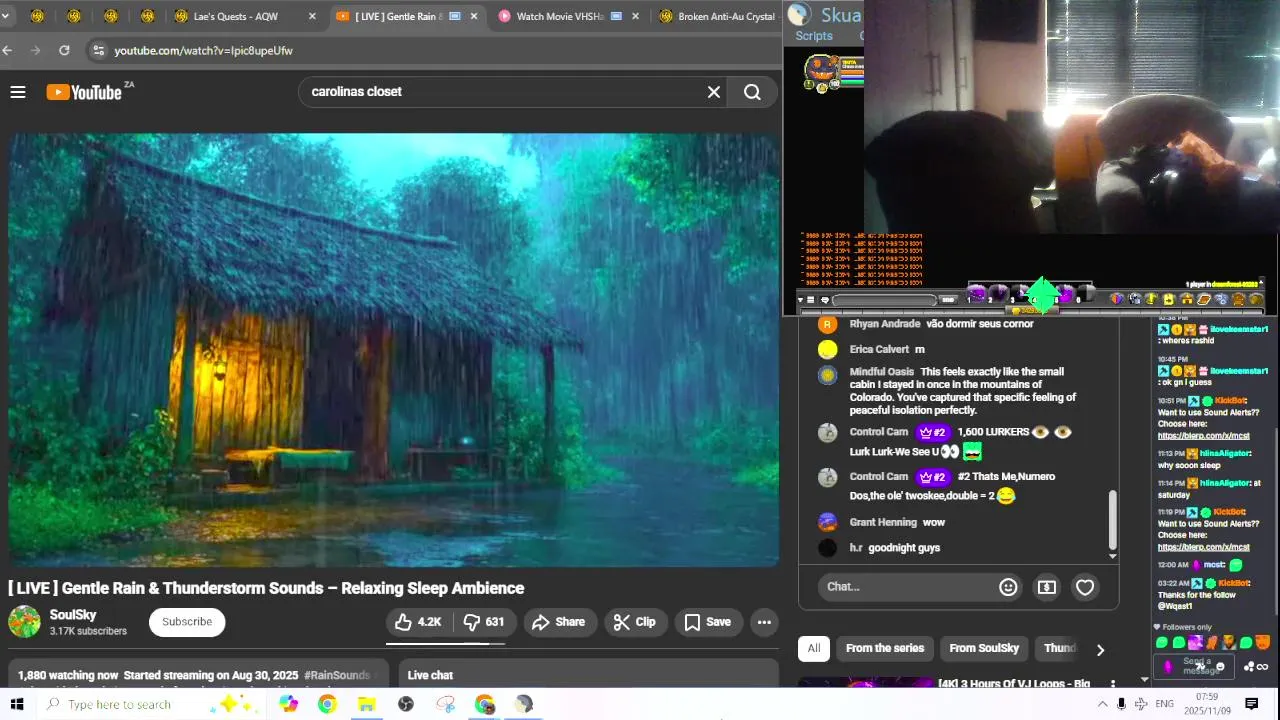The image size is (1280, 720).
Task: Save the video to a playlist
Action: 708,622
